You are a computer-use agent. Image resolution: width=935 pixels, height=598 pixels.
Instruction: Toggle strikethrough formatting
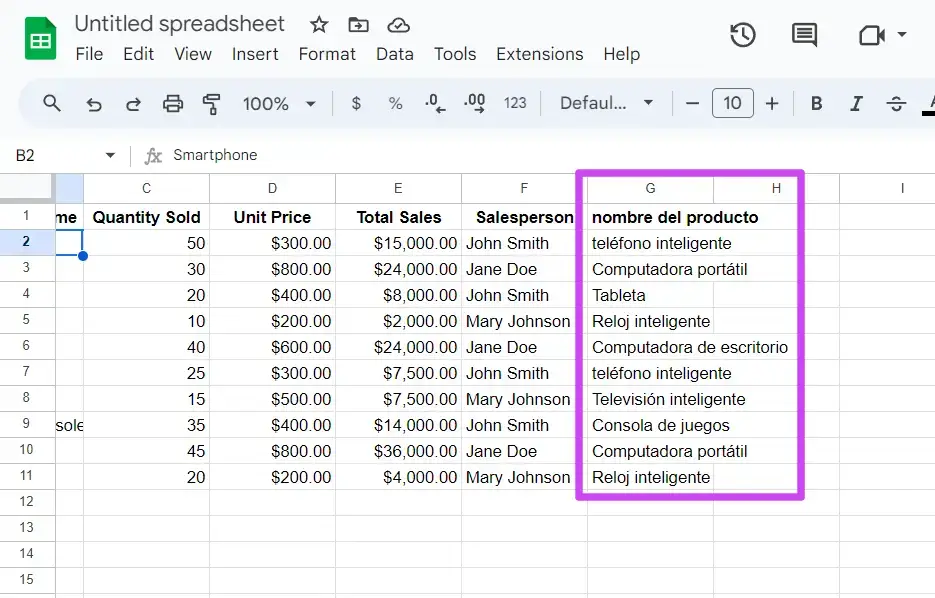(x=896, y=104)
